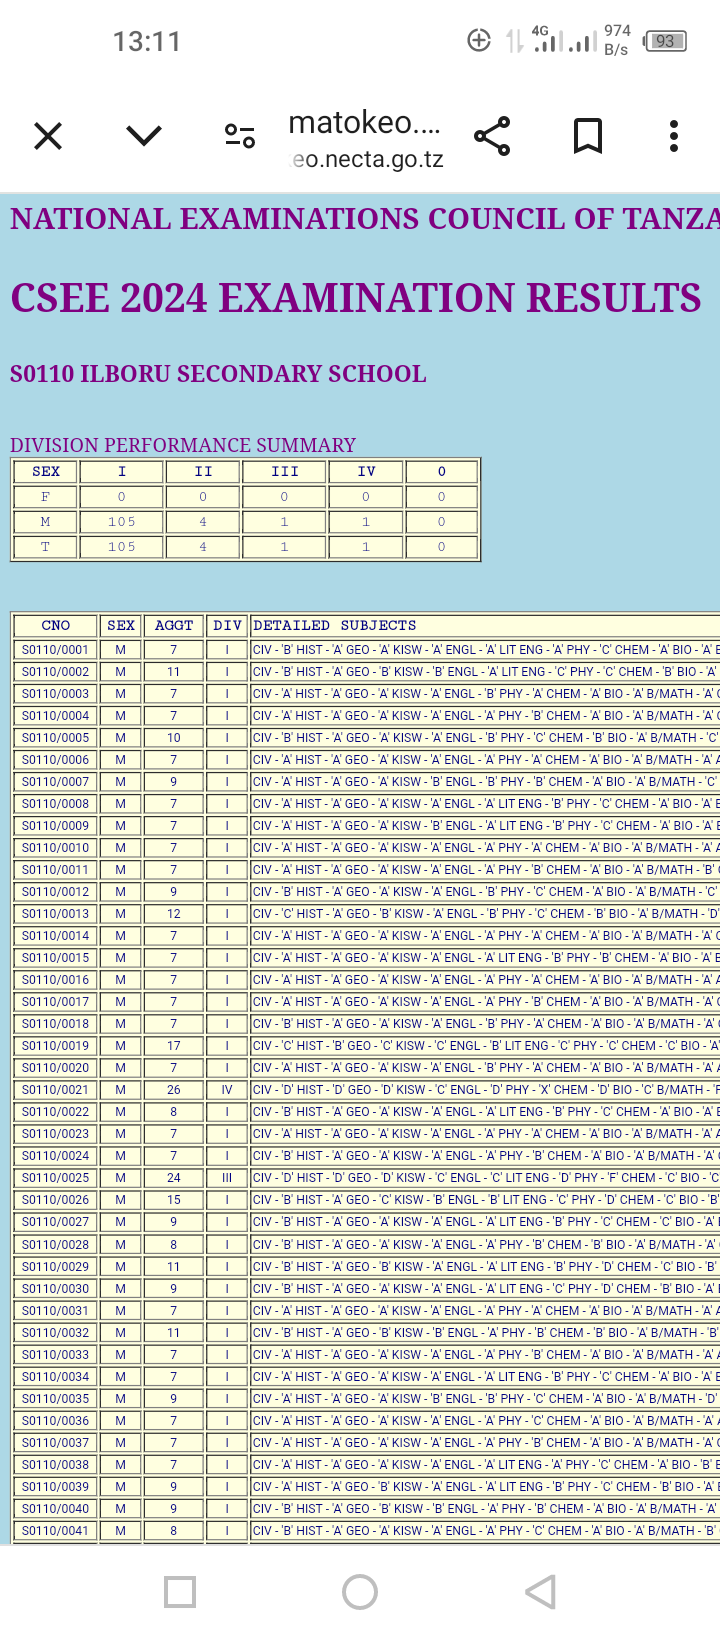Click the time 13:11 in status bar
This screenshot has height=1640, width=720.
pyautogui.click(x=147, y=42)
